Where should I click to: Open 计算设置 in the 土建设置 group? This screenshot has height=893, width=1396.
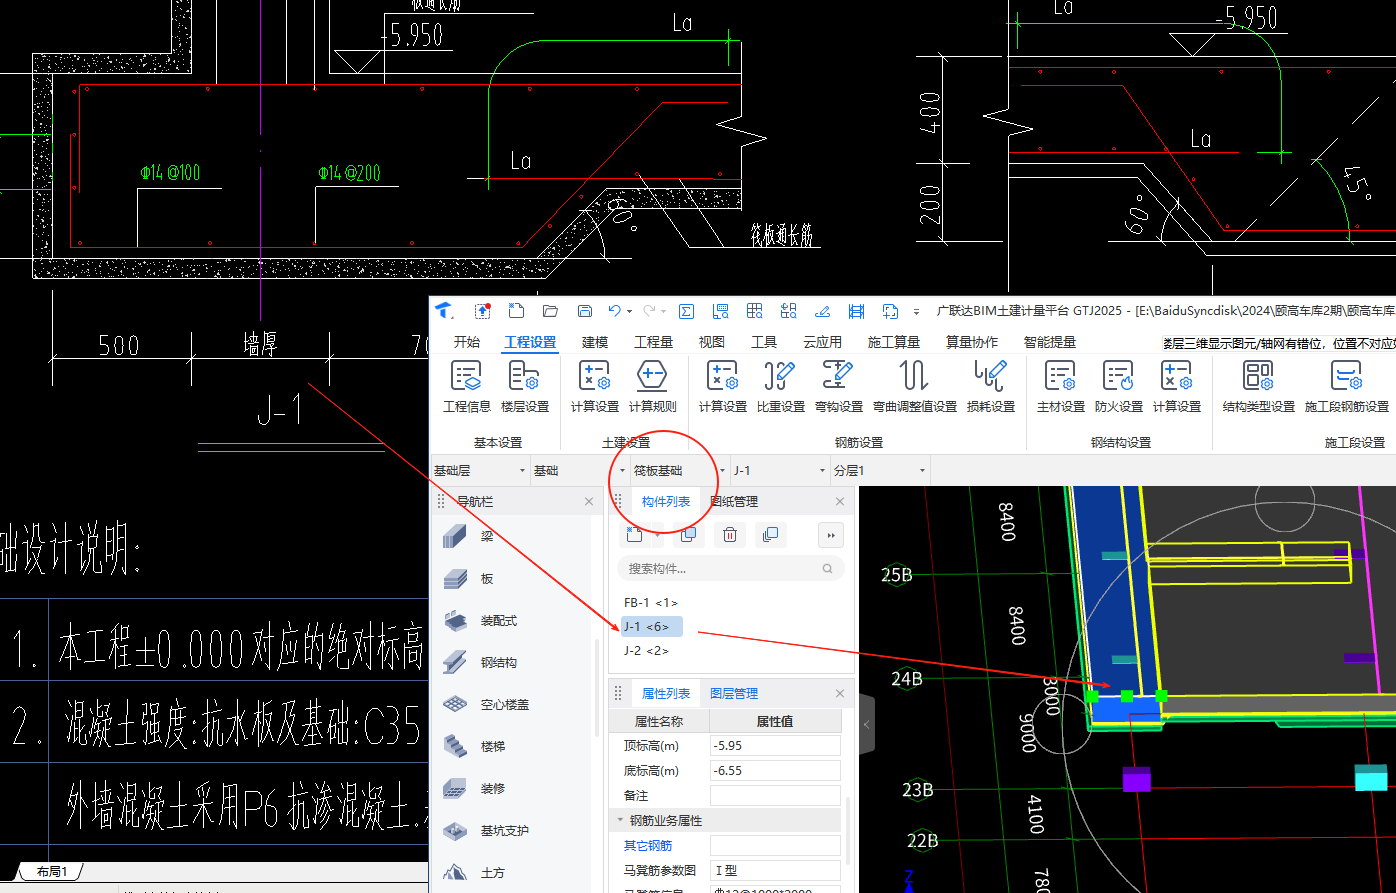point(594,387)
